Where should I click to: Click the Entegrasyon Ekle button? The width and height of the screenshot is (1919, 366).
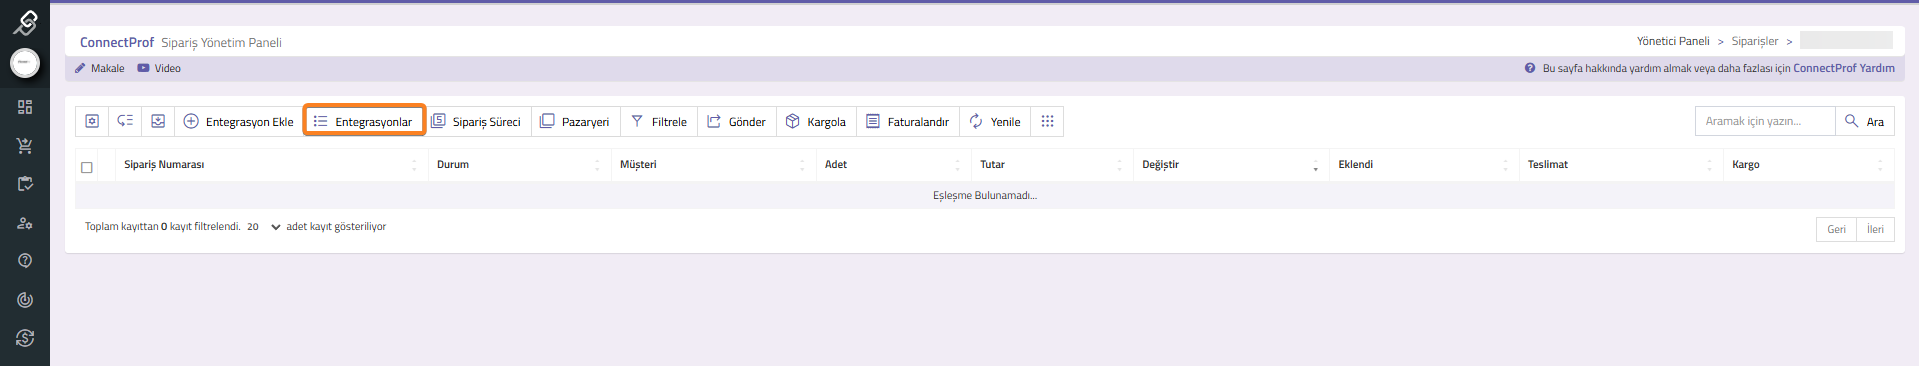(239, 121)
